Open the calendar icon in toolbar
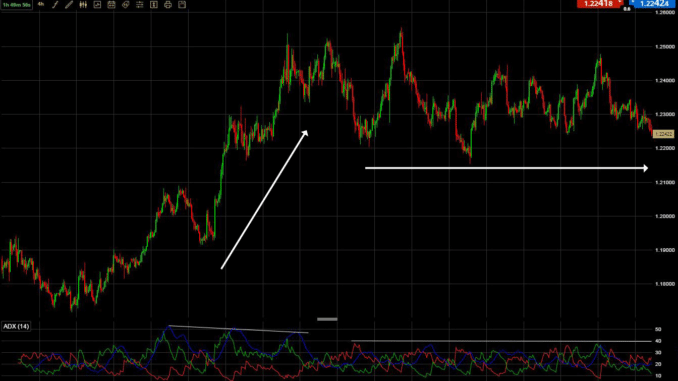Image resolution: width=678 pixels, height=381 pixels. click(x=111, y=5)
